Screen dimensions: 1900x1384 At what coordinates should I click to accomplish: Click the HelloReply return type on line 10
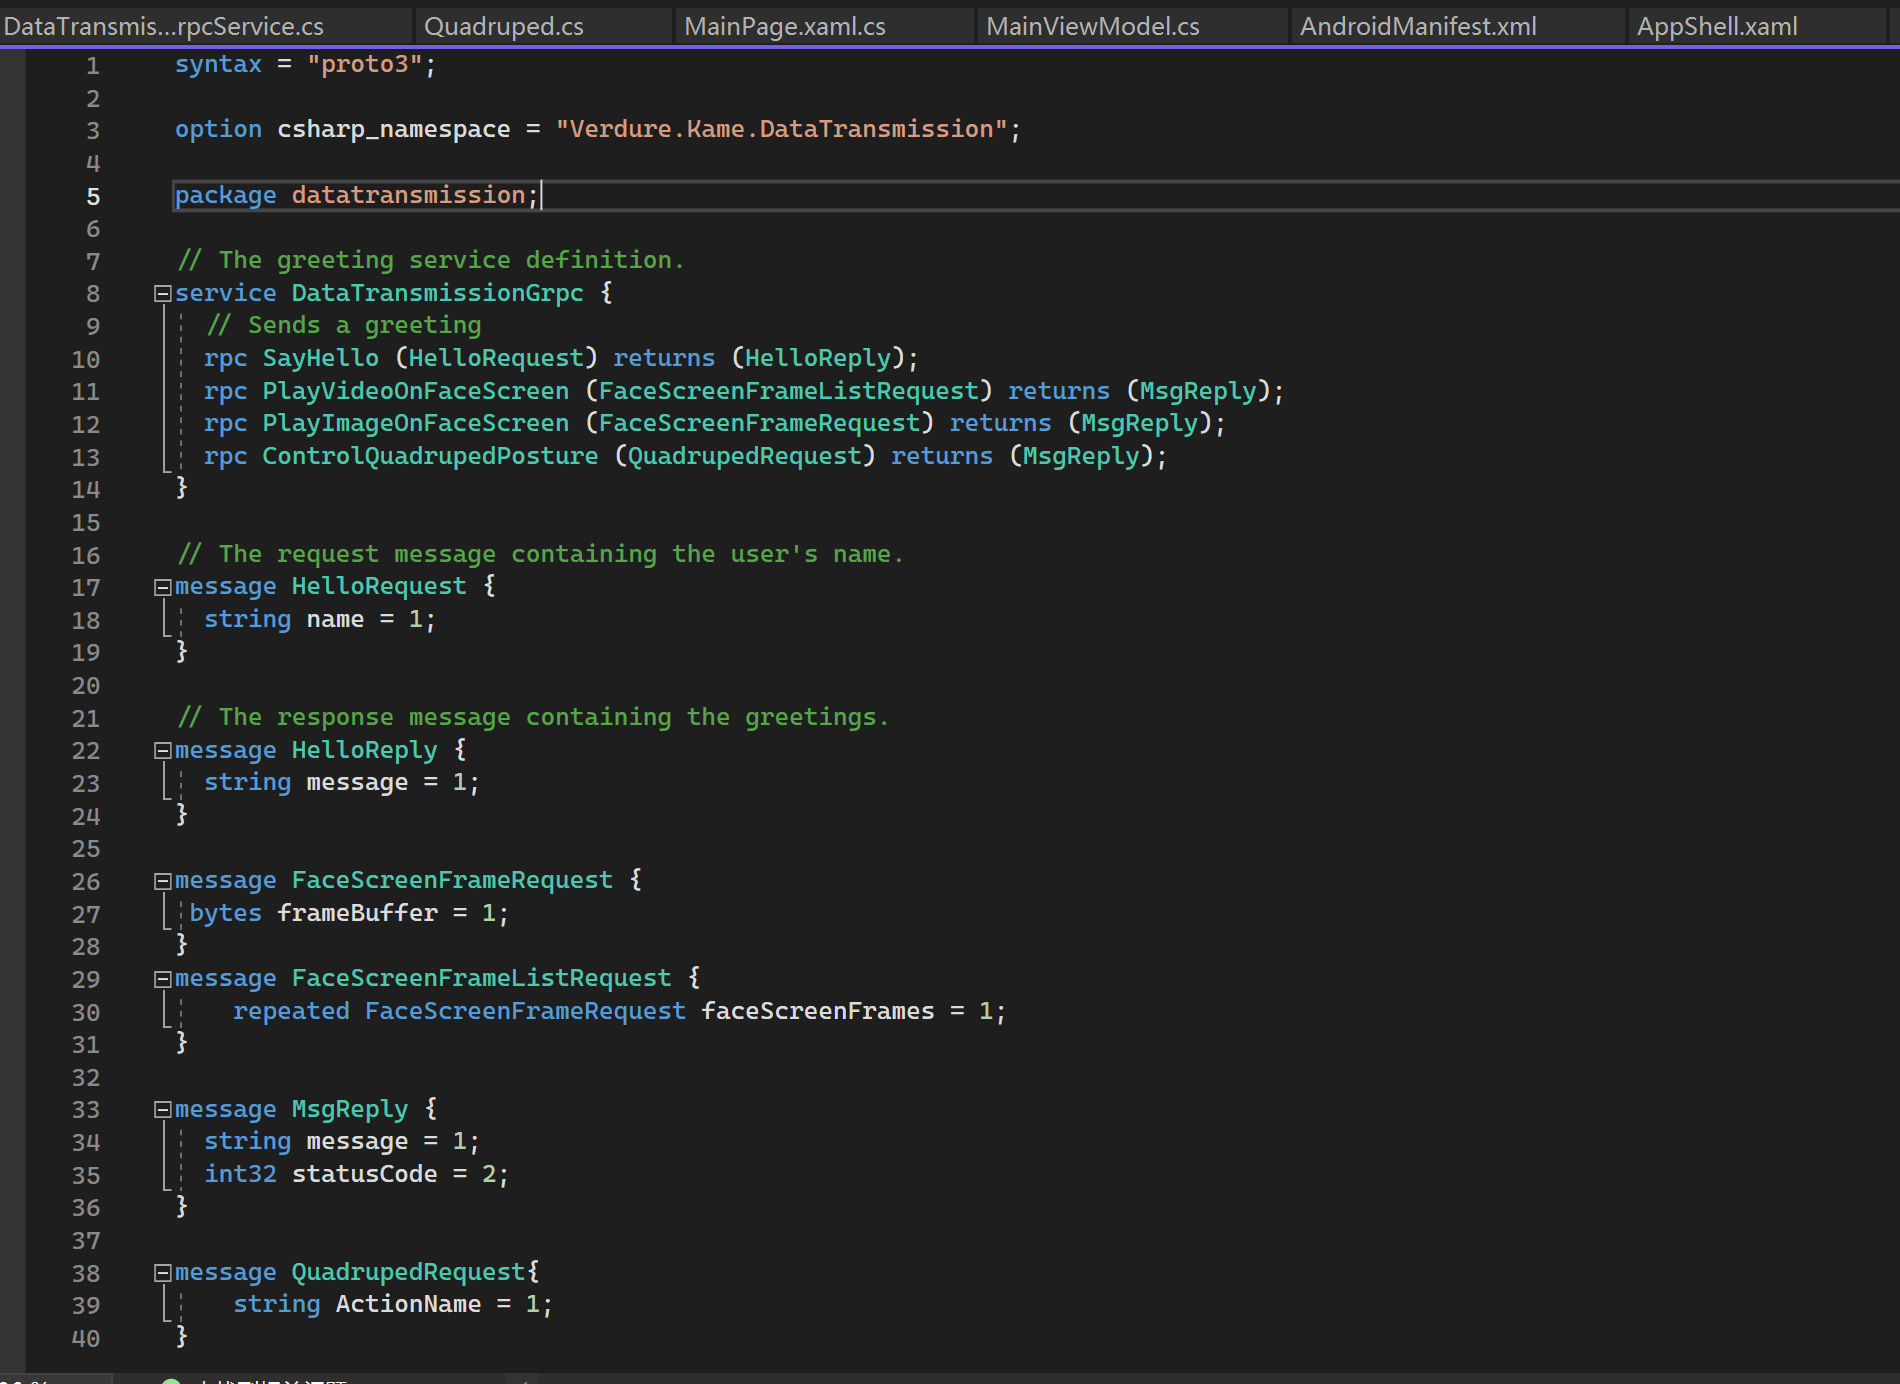(818, 358)
